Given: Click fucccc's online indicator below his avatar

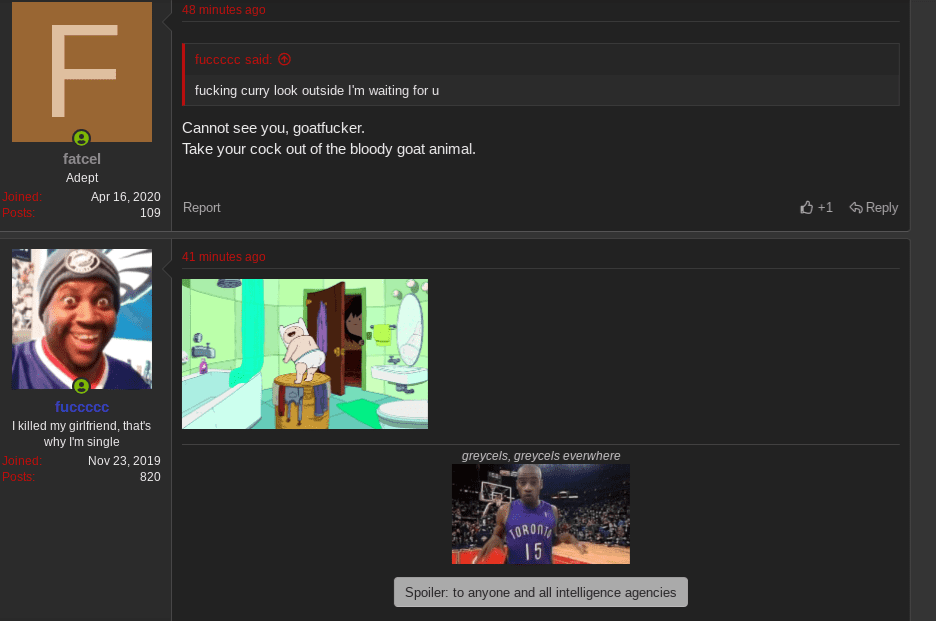Looking at the screenshot, I should pos(81,386).
